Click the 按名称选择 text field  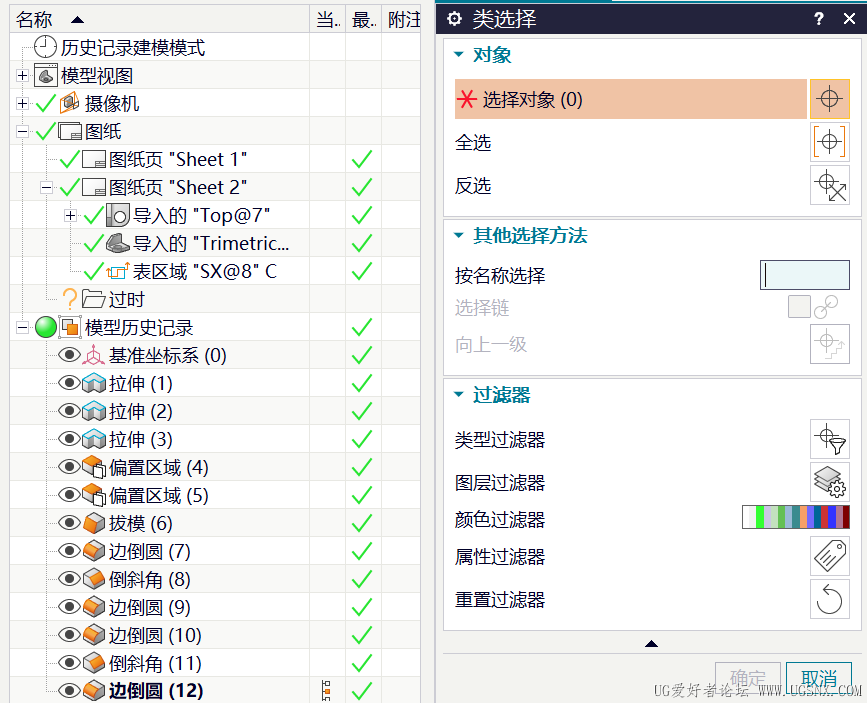click(805, 275)
